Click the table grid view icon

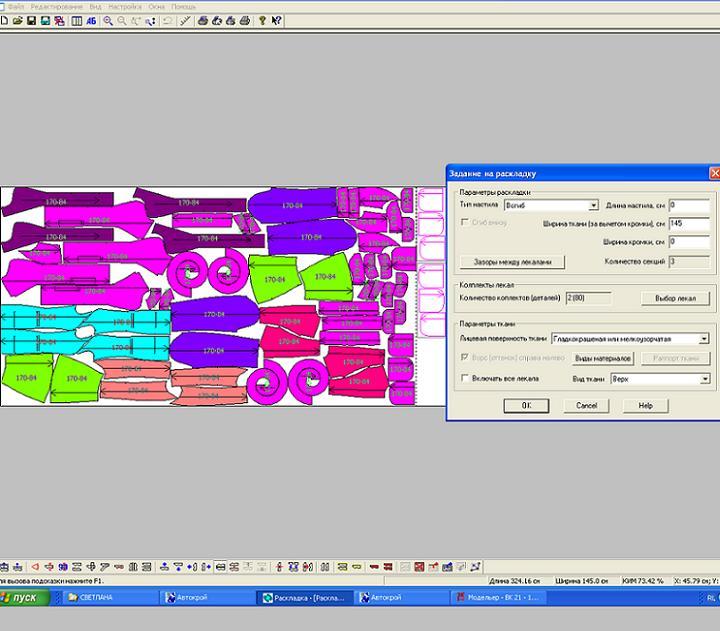[76, 20]
